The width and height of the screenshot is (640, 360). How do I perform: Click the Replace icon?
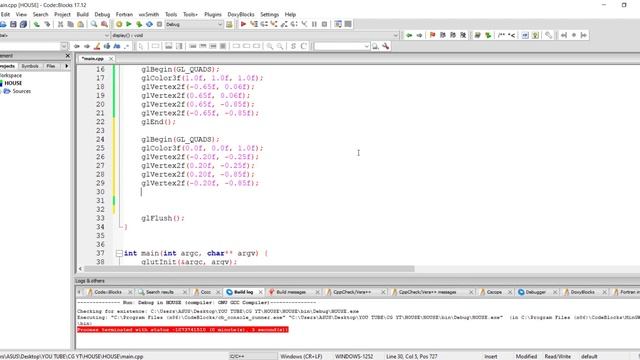click(x=104, y=24)
